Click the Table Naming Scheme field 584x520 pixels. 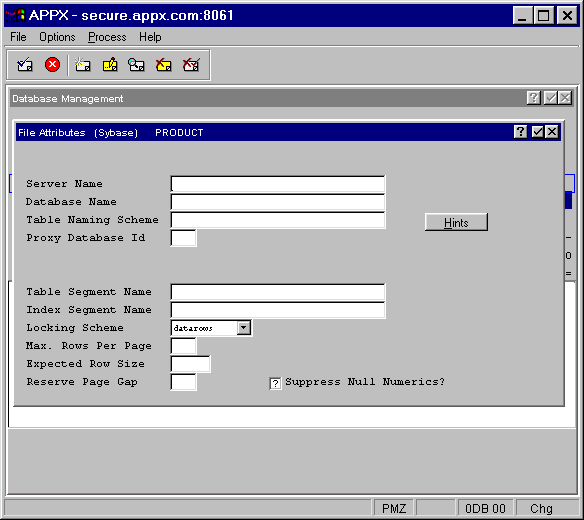coord(278,220)
